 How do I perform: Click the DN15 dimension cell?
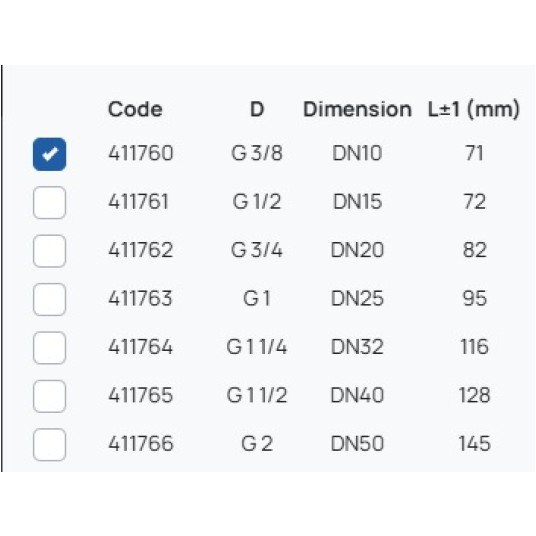coord(357,201)
